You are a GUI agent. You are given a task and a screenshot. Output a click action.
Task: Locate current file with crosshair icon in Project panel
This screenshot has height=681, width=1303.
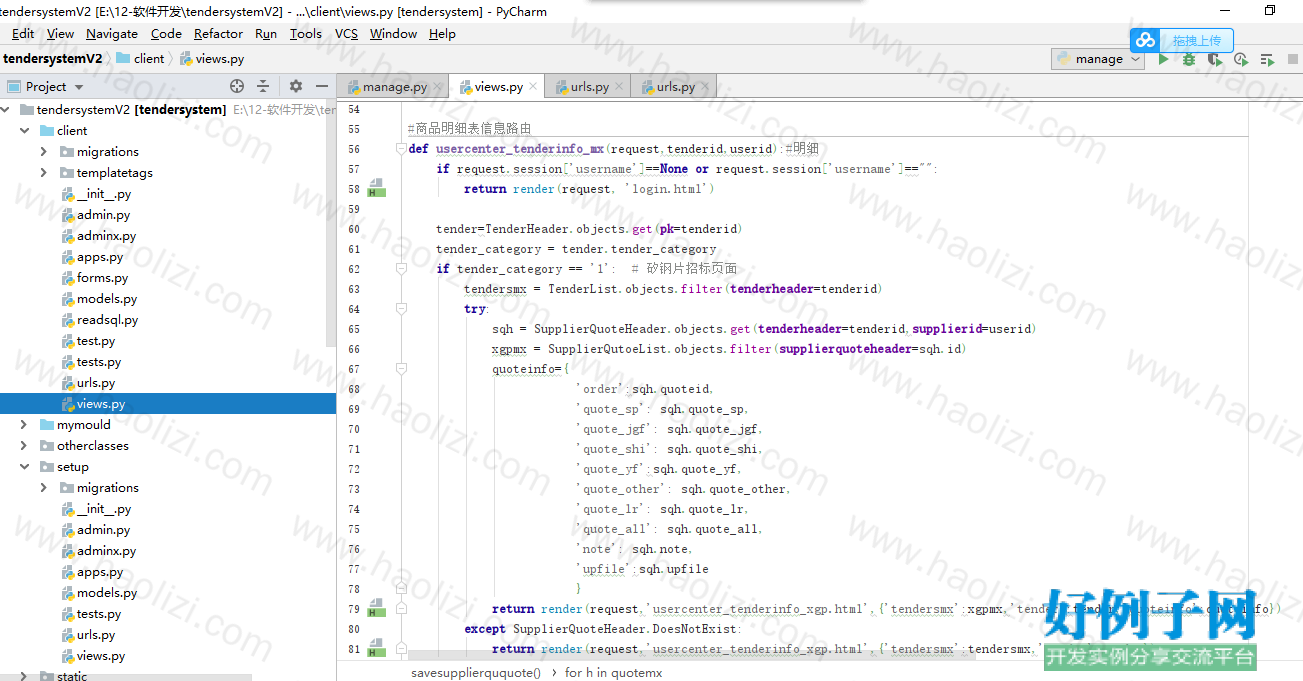237,86
